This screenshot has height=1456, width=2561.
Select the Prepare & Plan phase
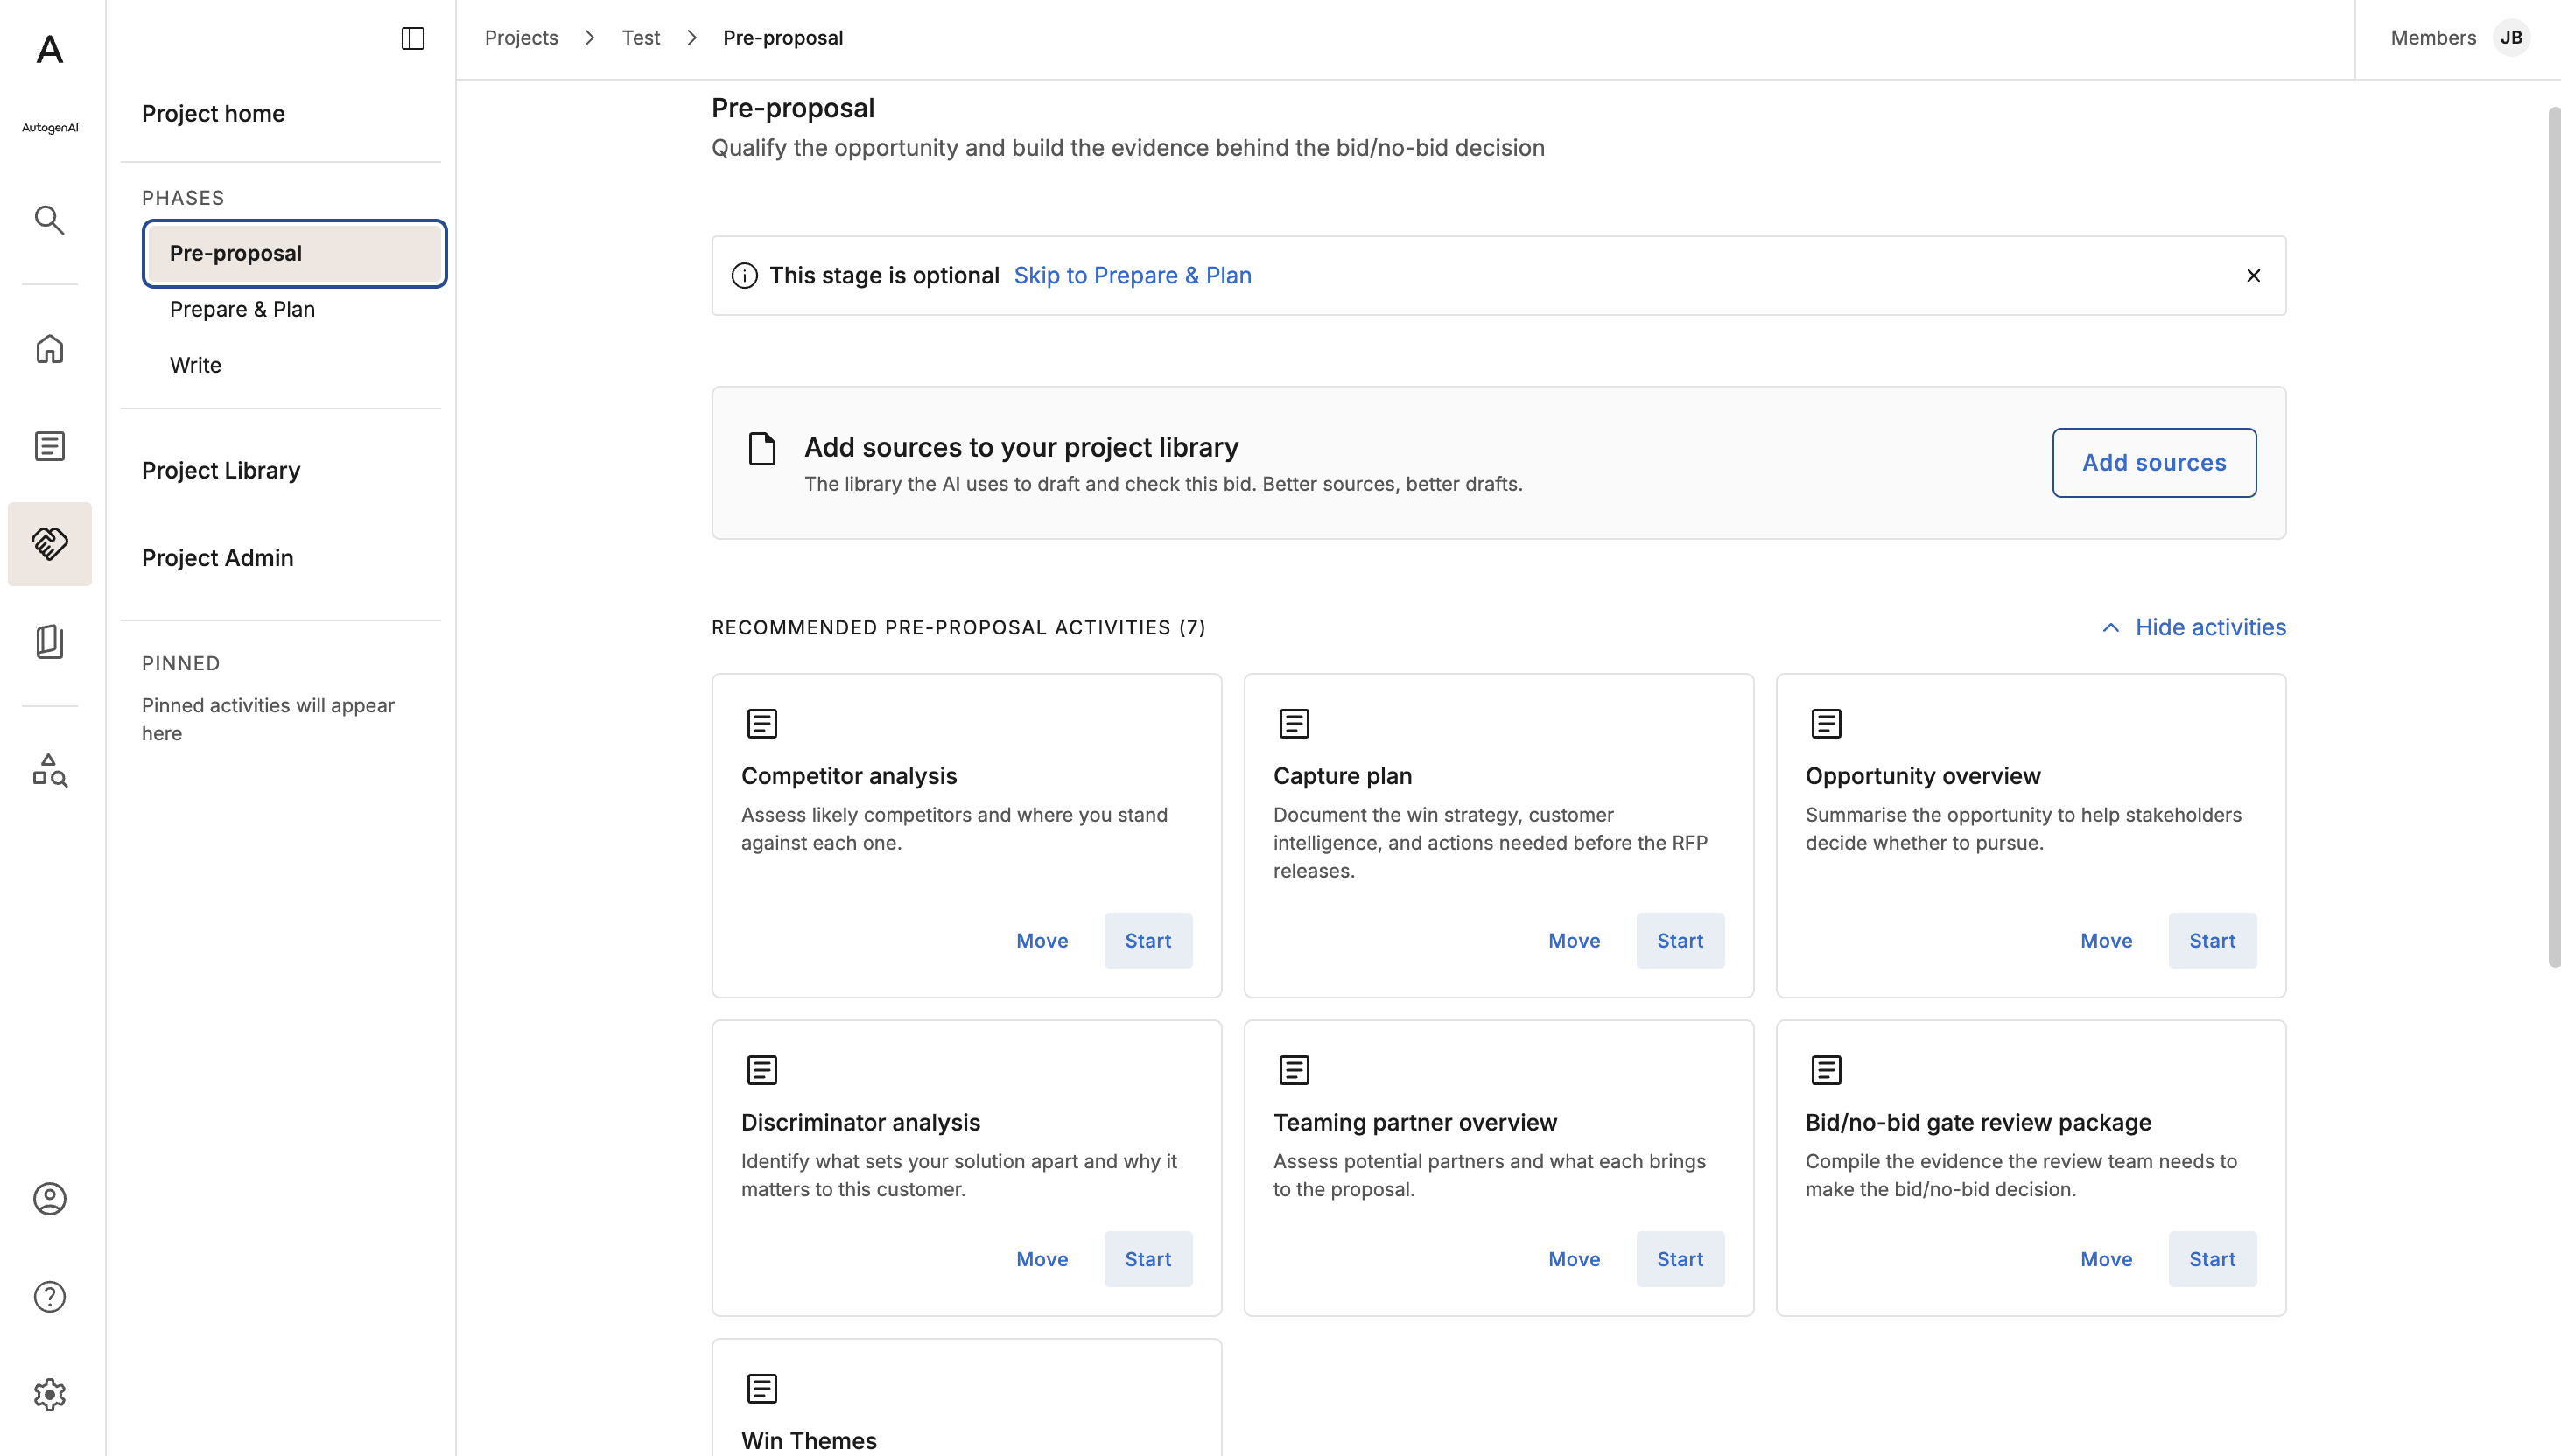242,309
